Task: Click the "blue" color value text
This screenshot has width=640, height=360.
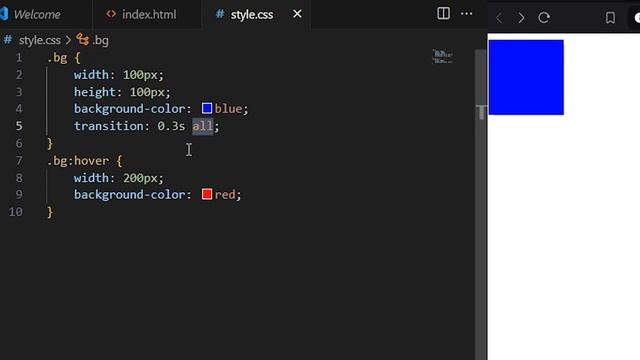Action: coord(228,109)
